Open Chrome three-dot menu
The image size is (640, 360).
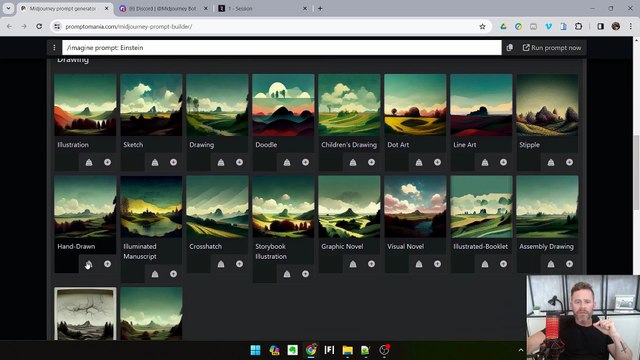click(x=631, y=27)
